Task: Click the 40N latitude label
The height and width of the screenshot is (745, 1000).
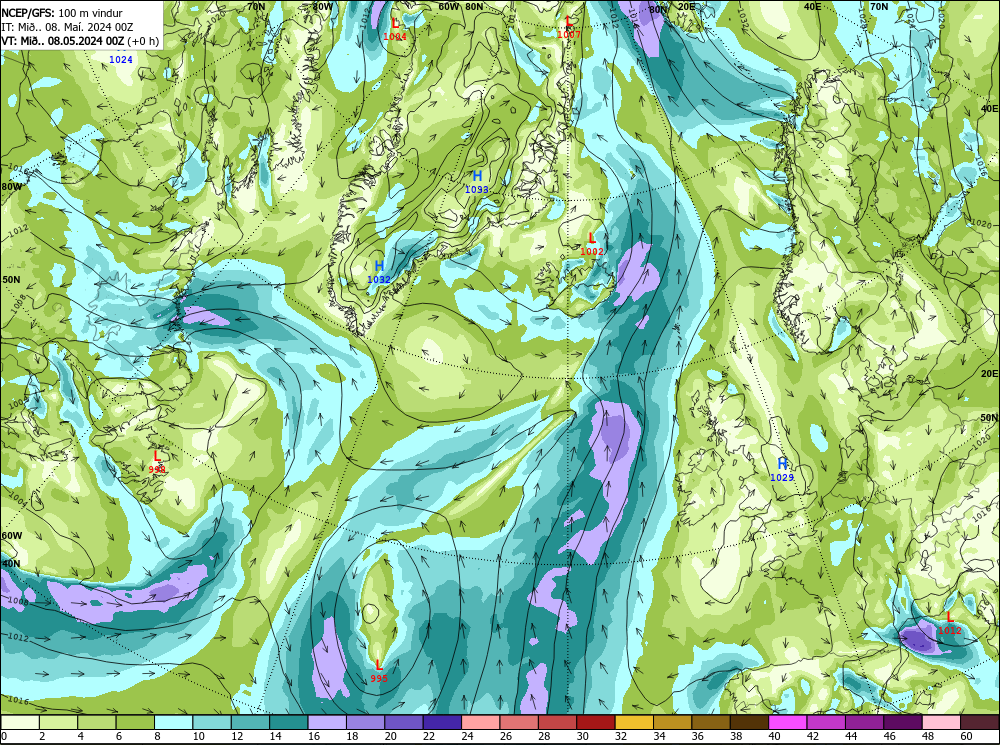Action: coord(11,564)
